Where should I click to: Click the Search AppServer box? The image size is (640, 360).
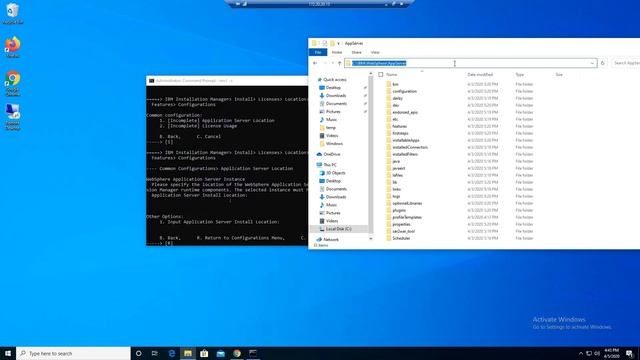point(626,63)
